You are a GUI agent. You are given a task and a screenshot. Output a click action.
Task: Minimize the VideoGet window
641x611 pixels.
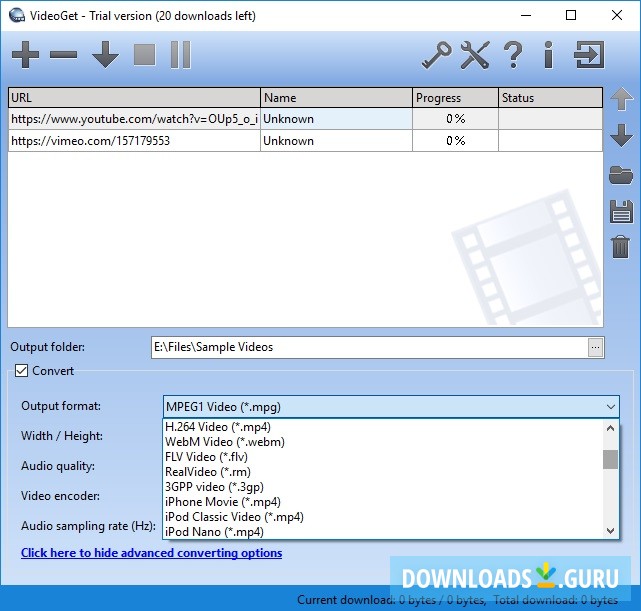tap(526, 16)
